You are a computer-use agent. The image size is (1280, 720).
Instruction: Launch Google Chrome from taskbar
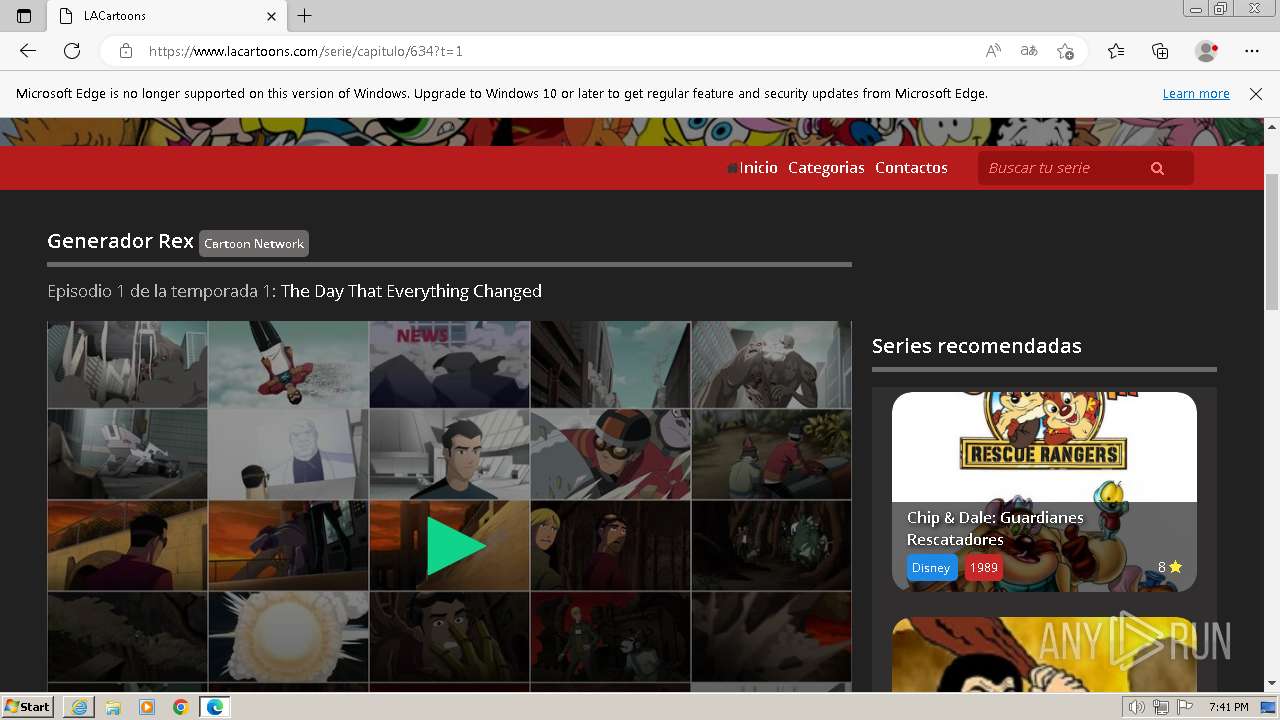pyautogui.click(x=181, y=707)
